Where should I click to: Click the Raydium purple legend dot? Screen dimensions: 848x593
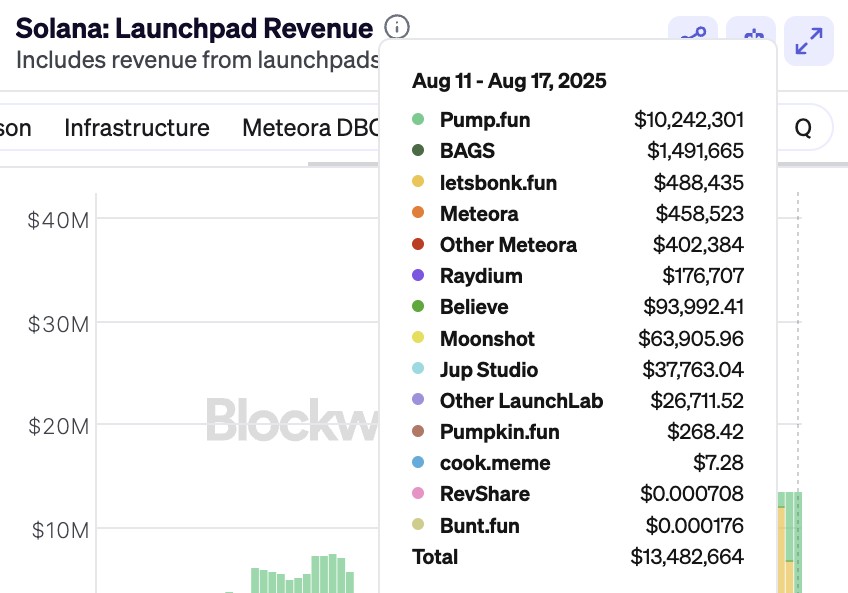pos(418,275)
